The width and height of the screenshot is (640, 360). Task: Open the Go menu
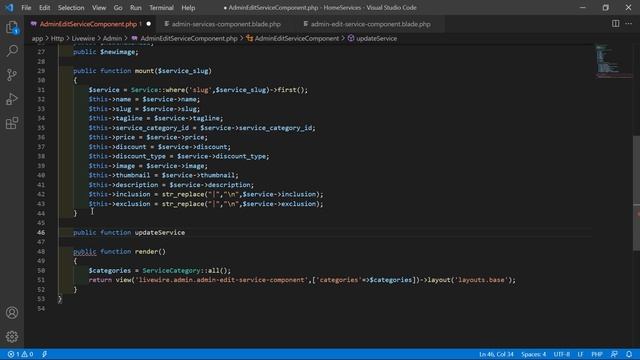[118, 8]
